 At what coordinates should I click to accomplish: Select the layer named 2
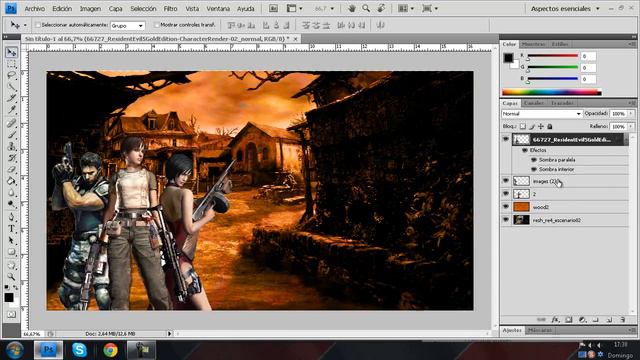click(x=534, y=194)
